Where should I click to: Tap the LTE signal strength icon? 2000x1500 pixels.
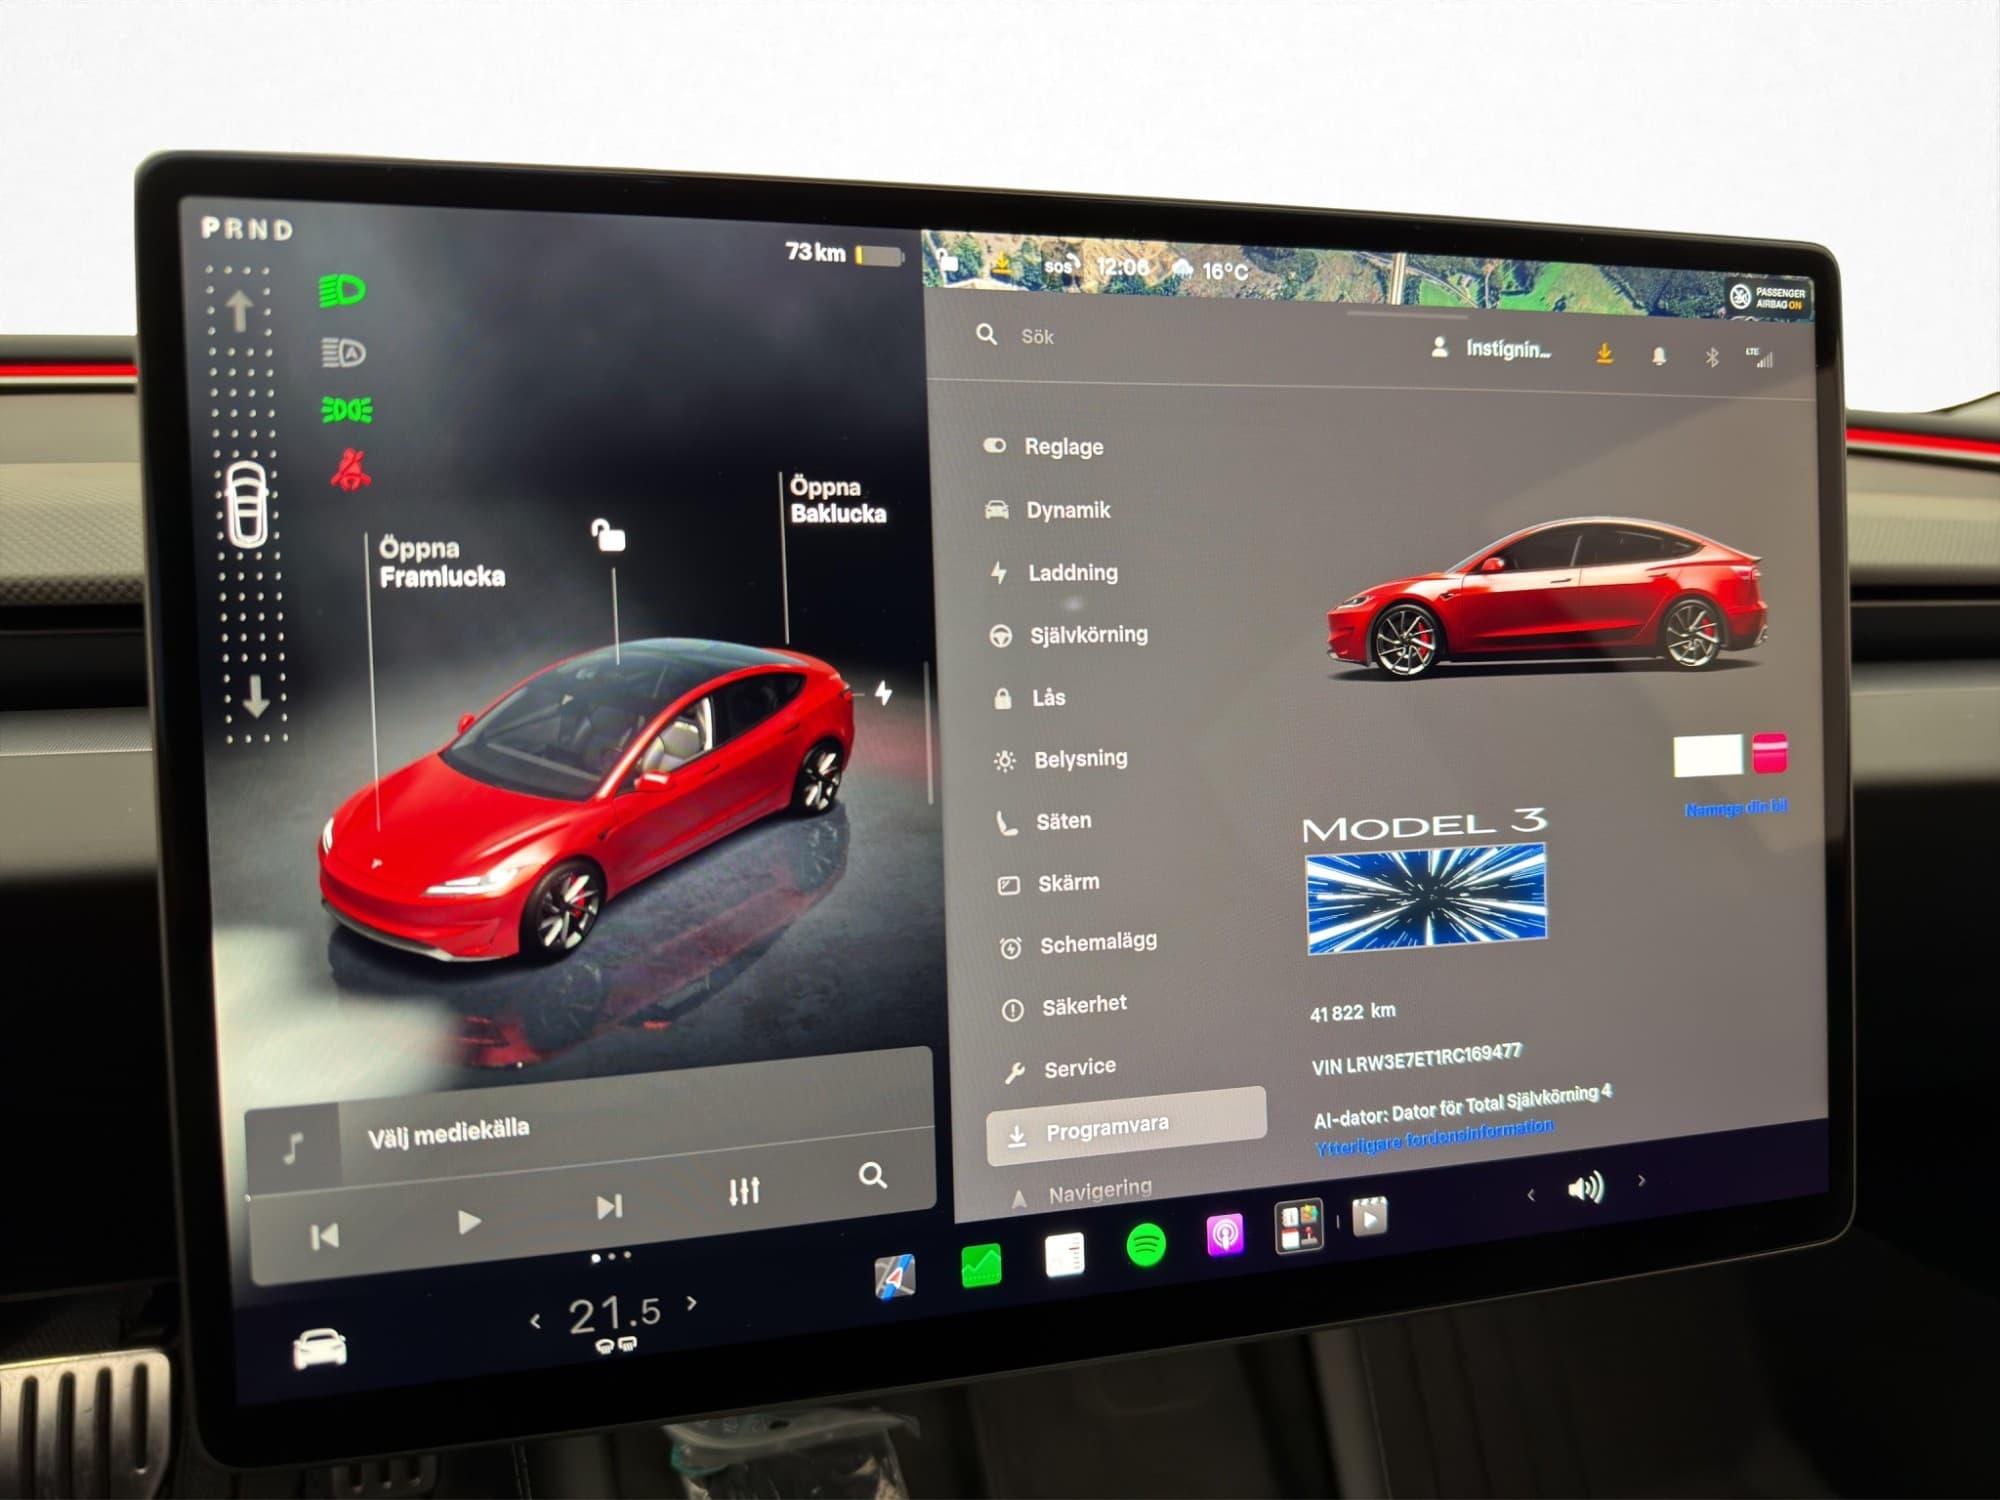tap(1760, 357)
